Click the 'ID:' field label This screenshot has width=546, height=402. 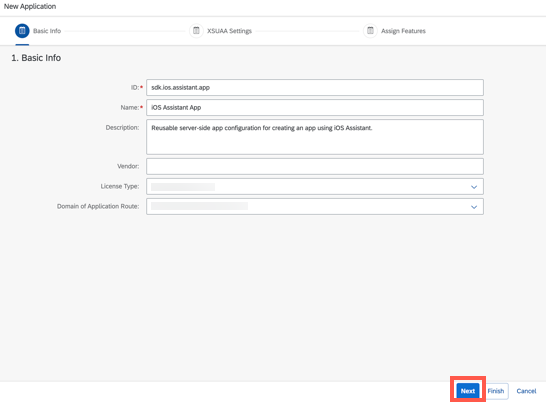pos(135,87)
